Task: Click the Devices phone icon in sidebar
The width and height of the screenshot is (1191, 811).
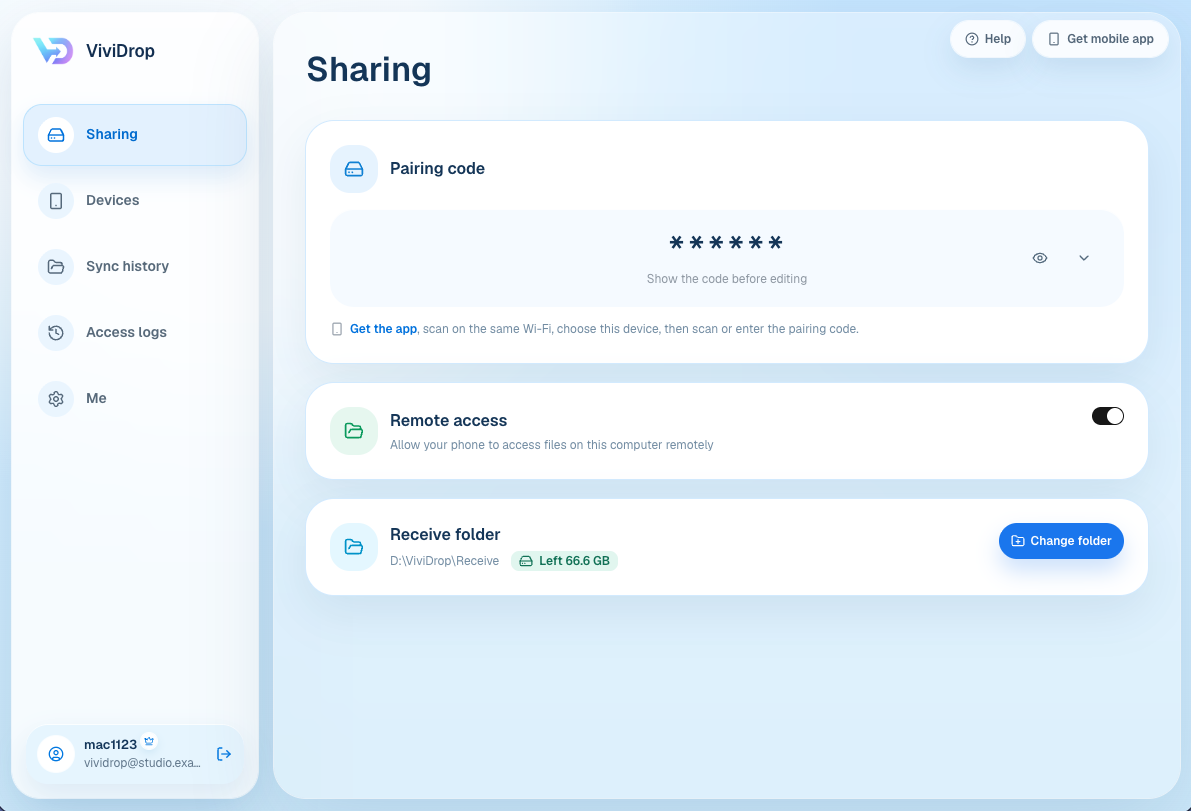Action: 56,201
